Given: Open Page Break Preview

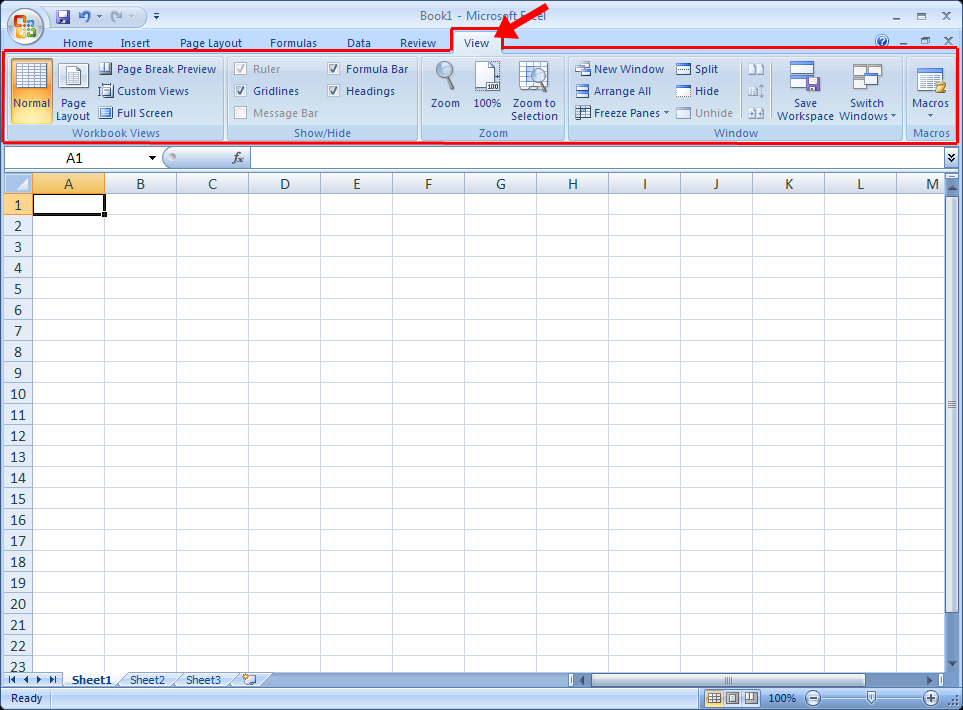Looking at the screenshot, I should tap(158, 69).
